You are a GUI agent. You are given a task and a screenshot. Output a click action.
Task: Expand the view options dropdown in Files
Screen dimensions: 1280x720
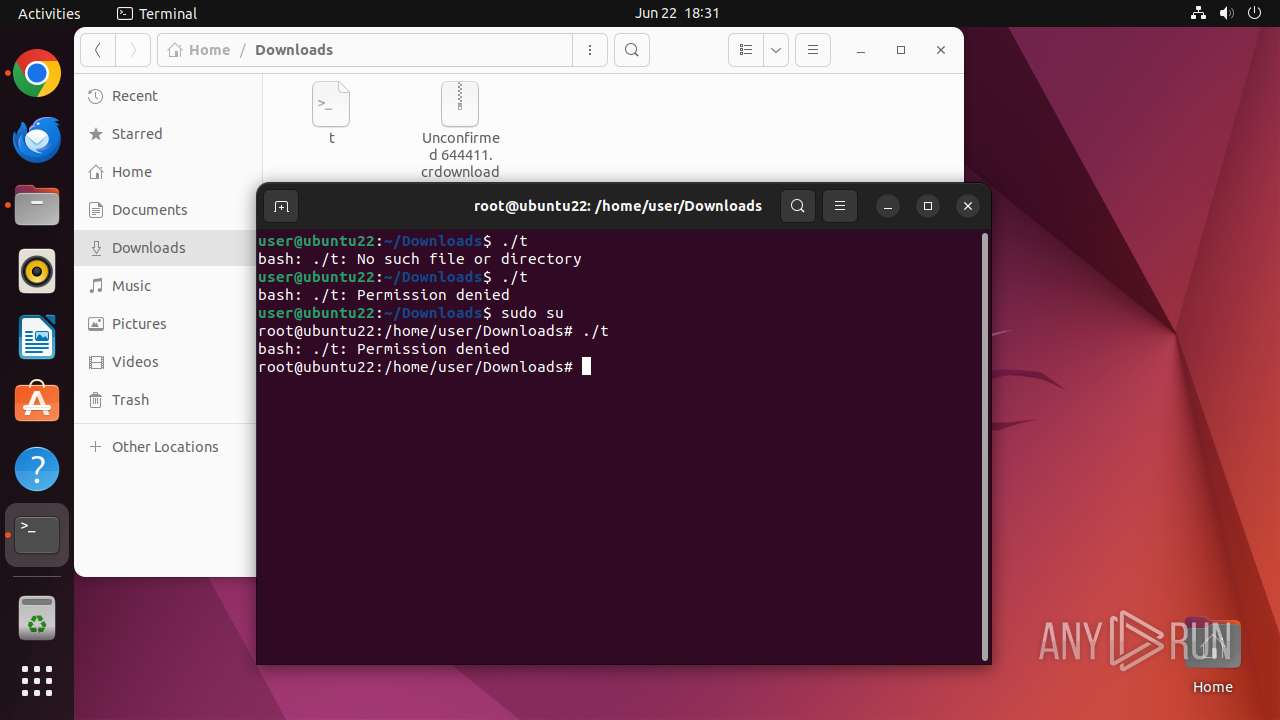pos(776,50)
